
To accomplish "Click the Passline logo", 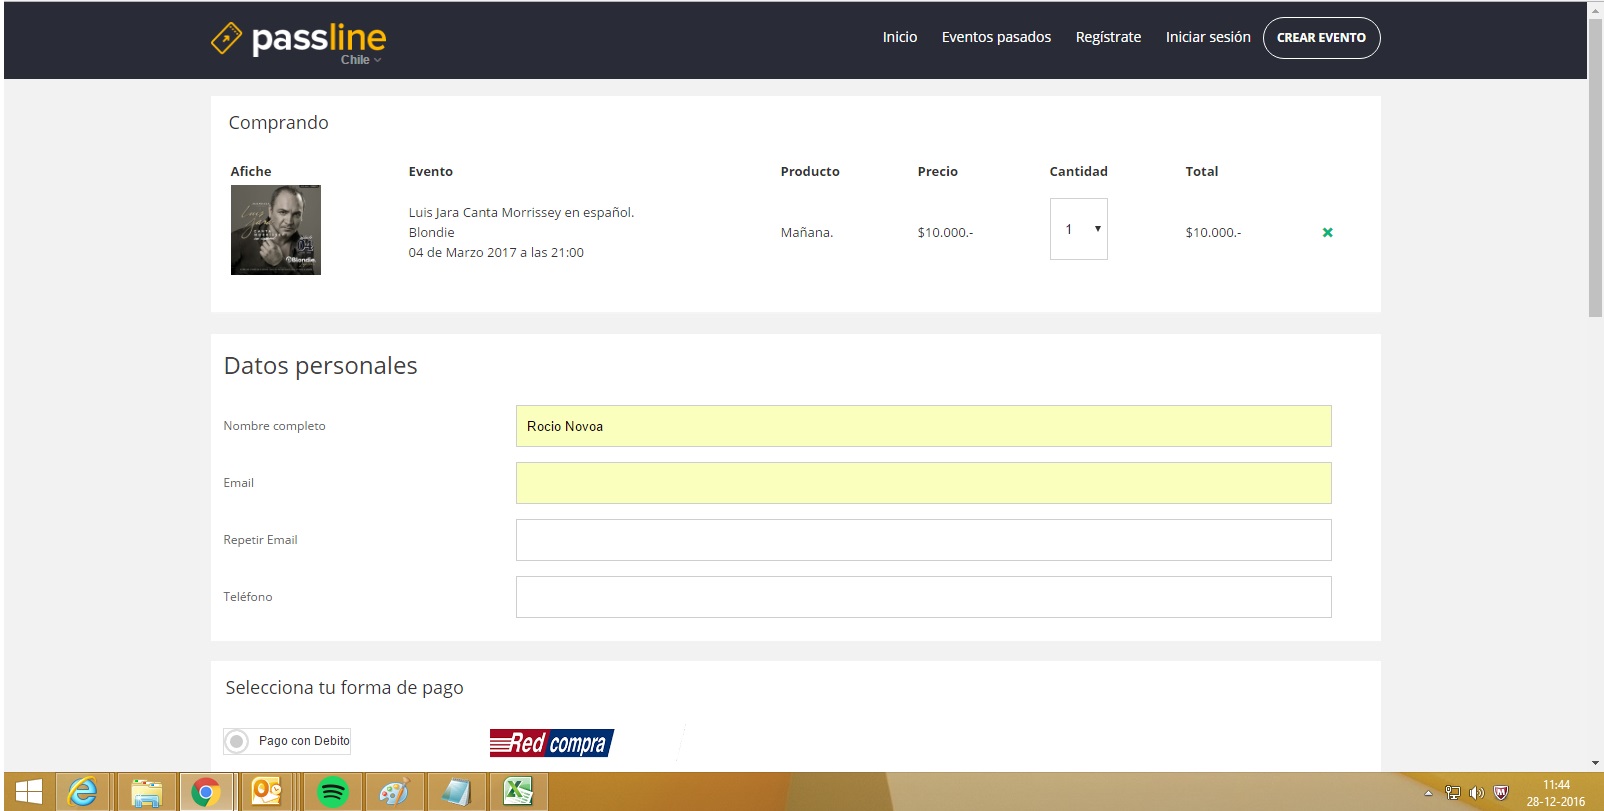I will click(298, 39).
